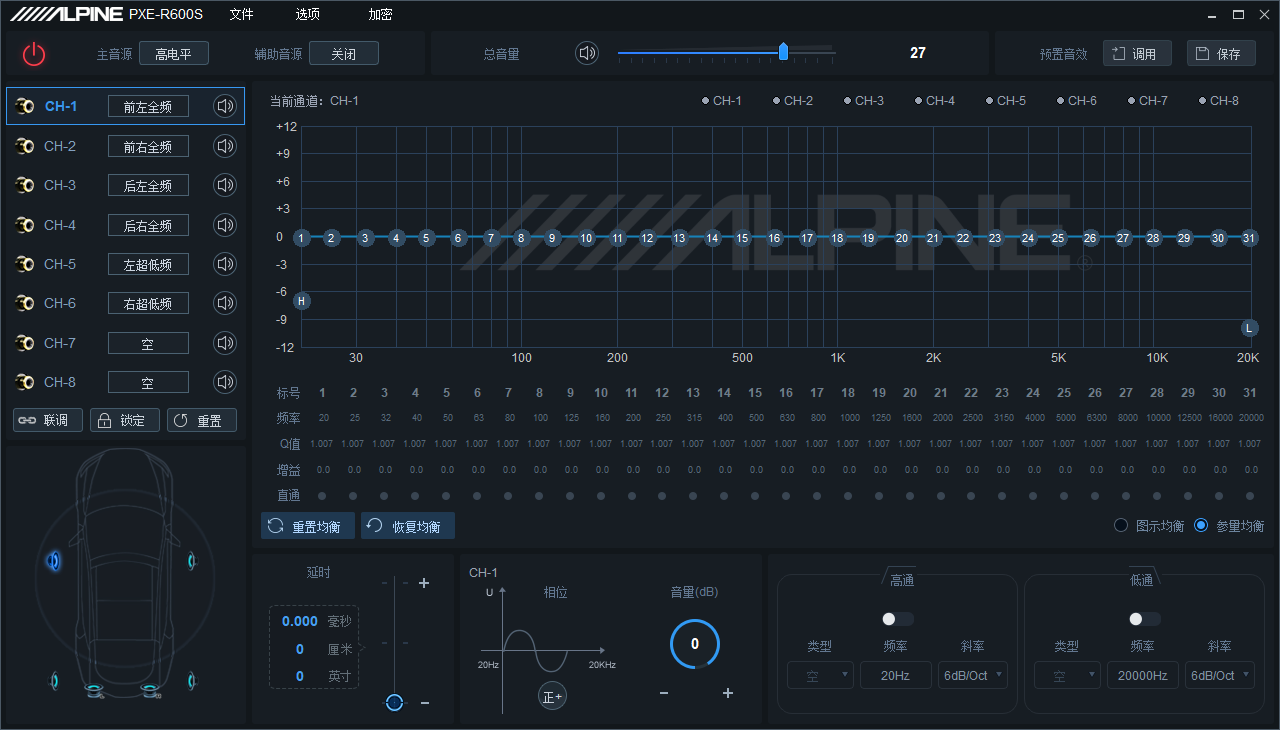This screenshot has height=730, width=1280.
Task: Click the rear-left speaker on car diagram
Action: point(55,681)
